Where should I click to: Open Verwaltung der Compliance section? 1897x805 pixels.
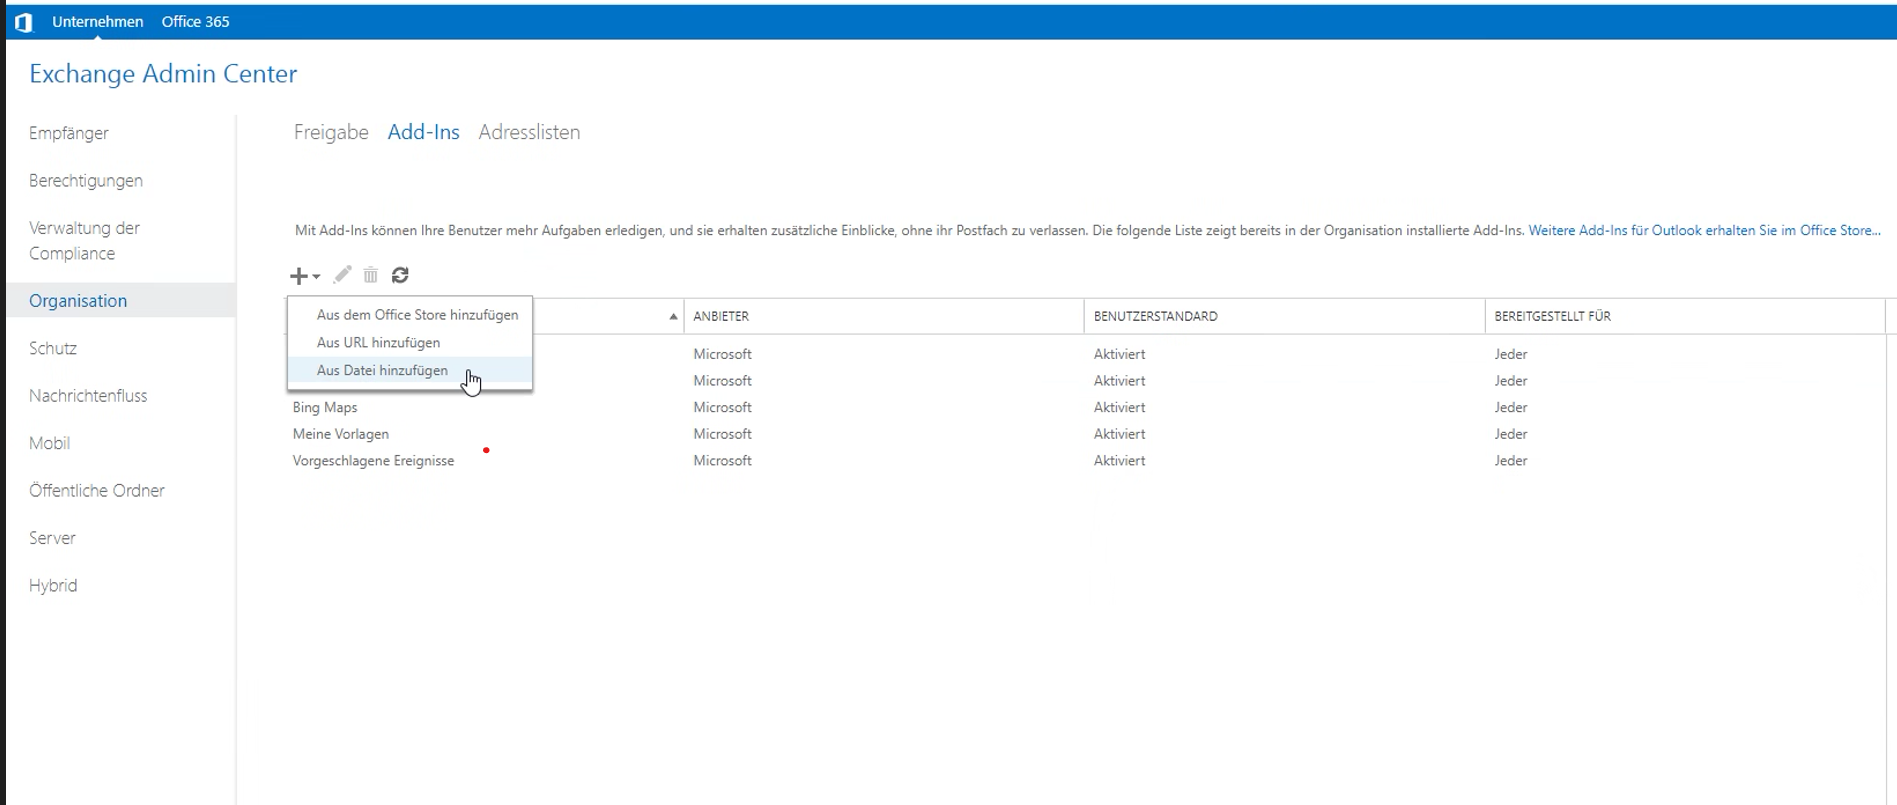[x=85, y=241]
